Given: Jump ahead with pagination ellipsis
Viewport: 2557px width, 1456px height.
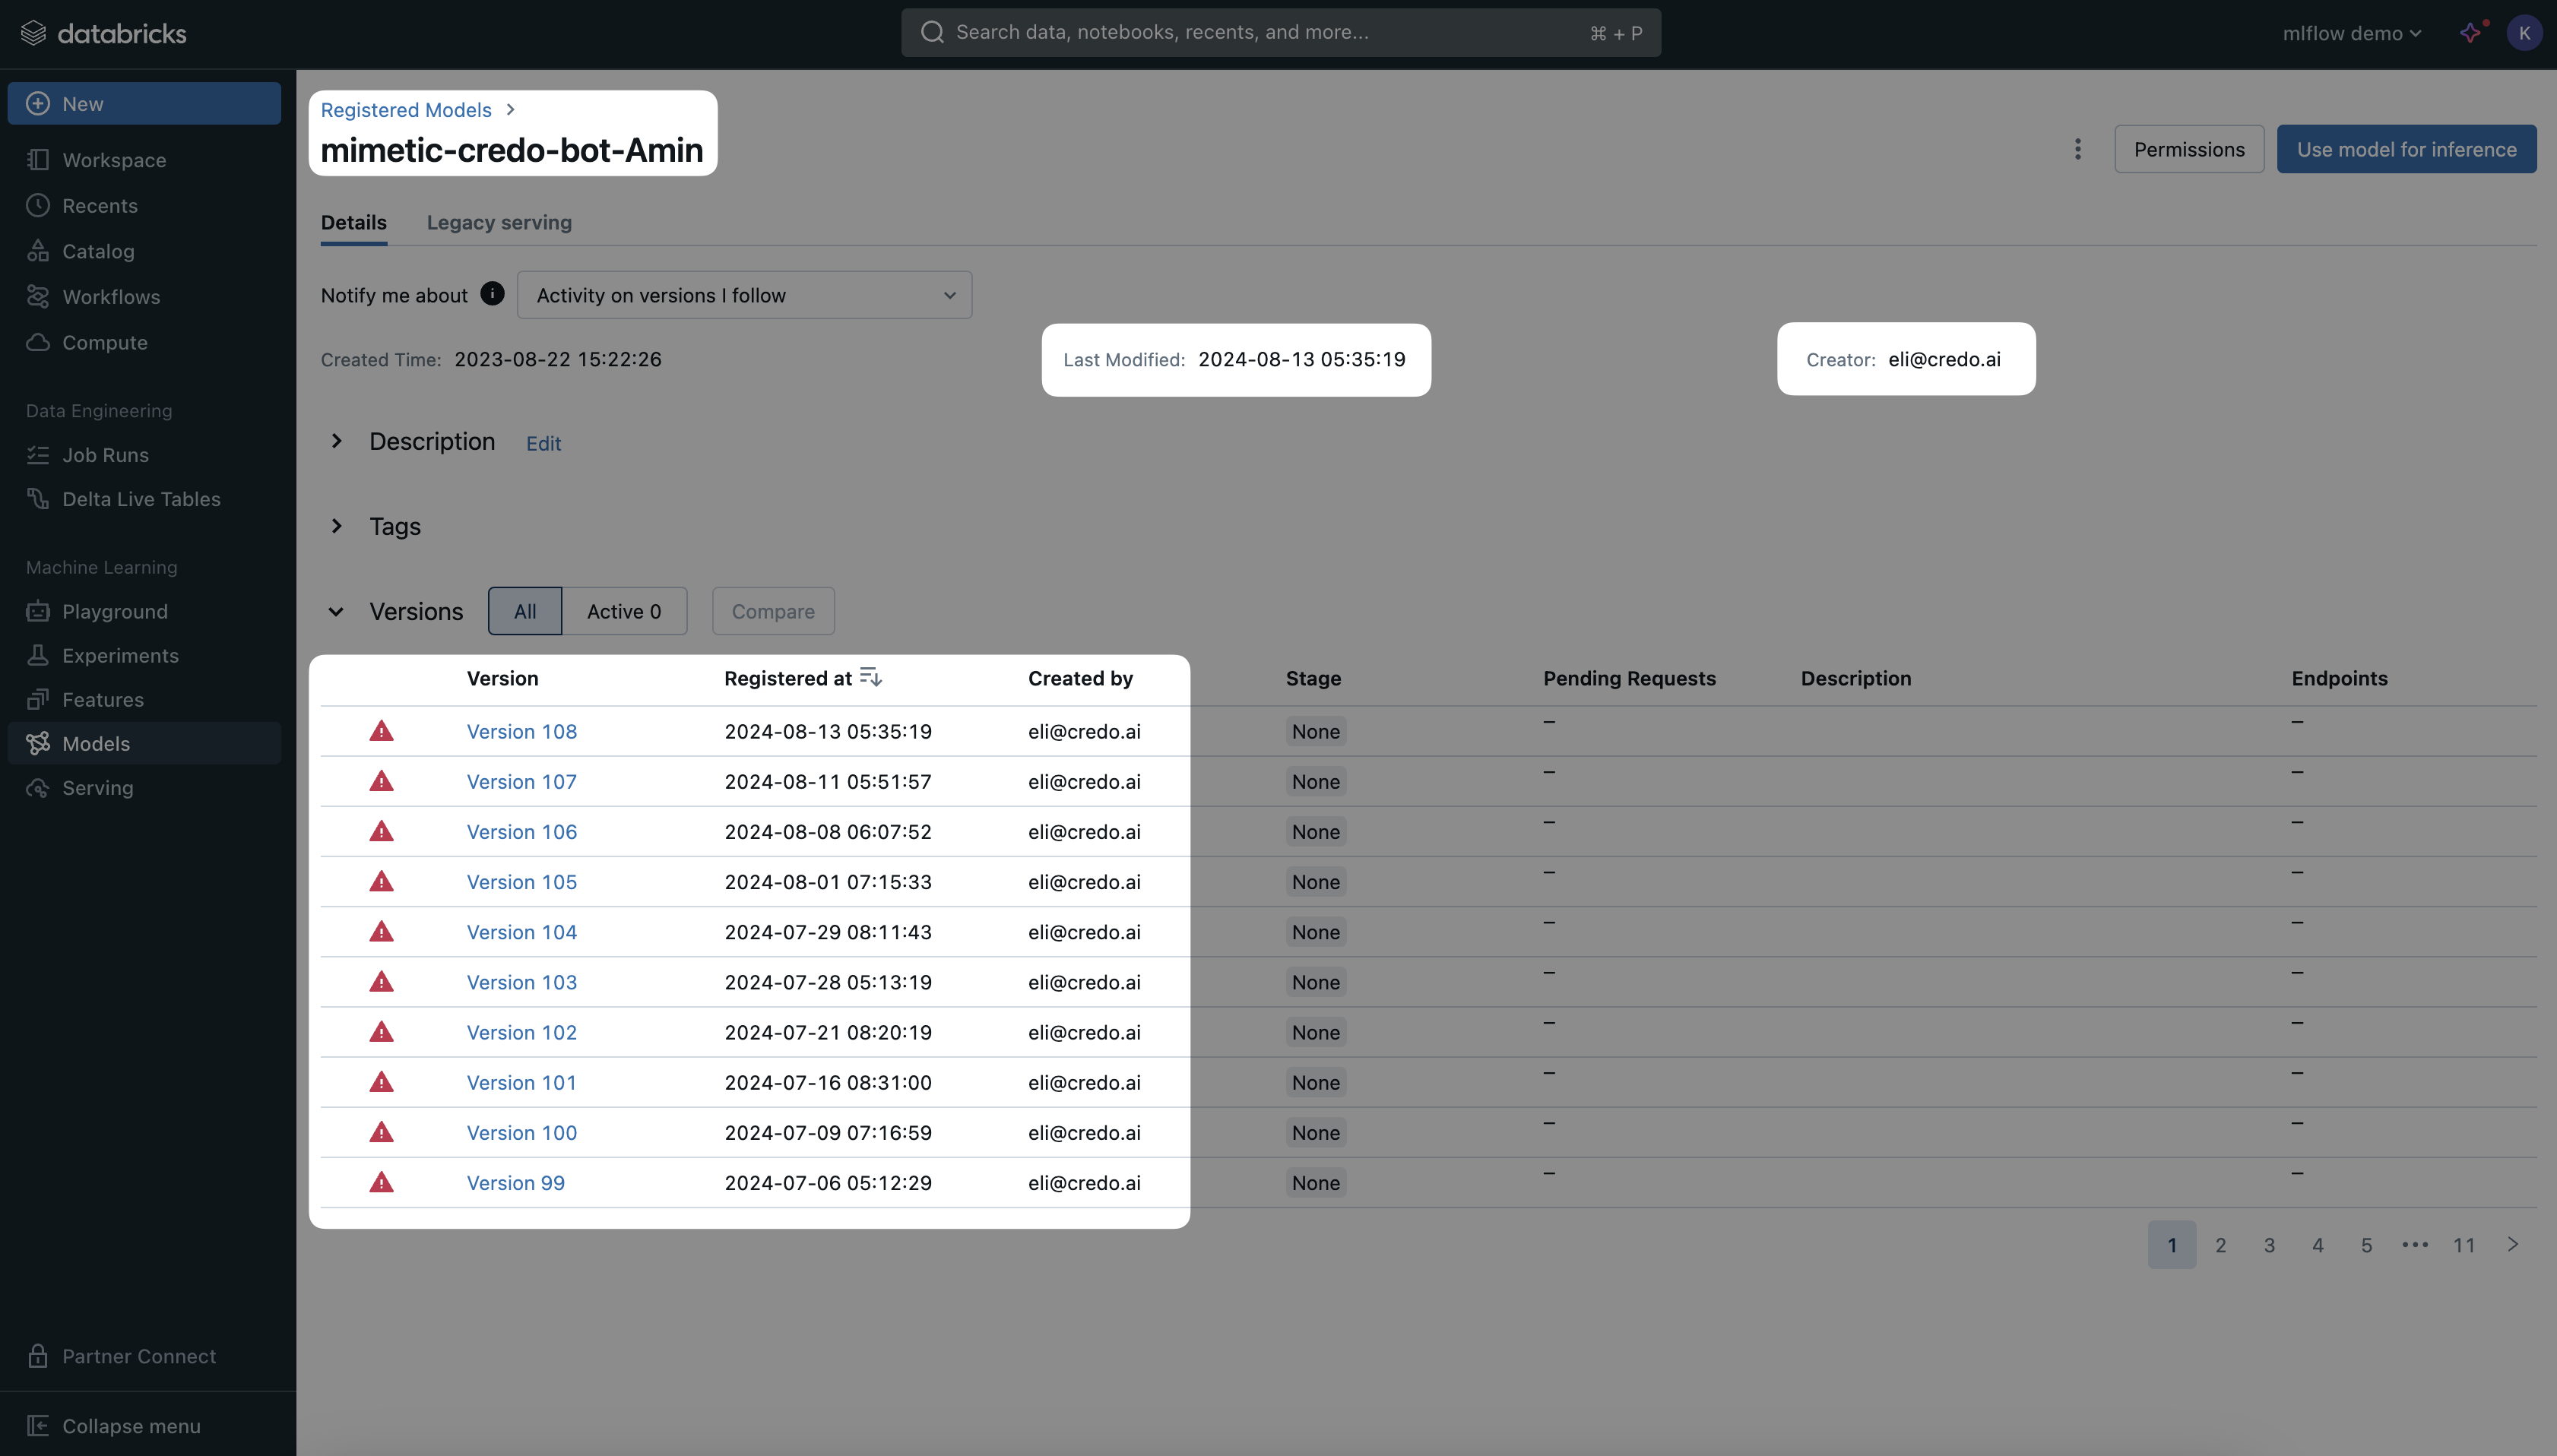Looking at the screenshot, I should point(2415,1244).
